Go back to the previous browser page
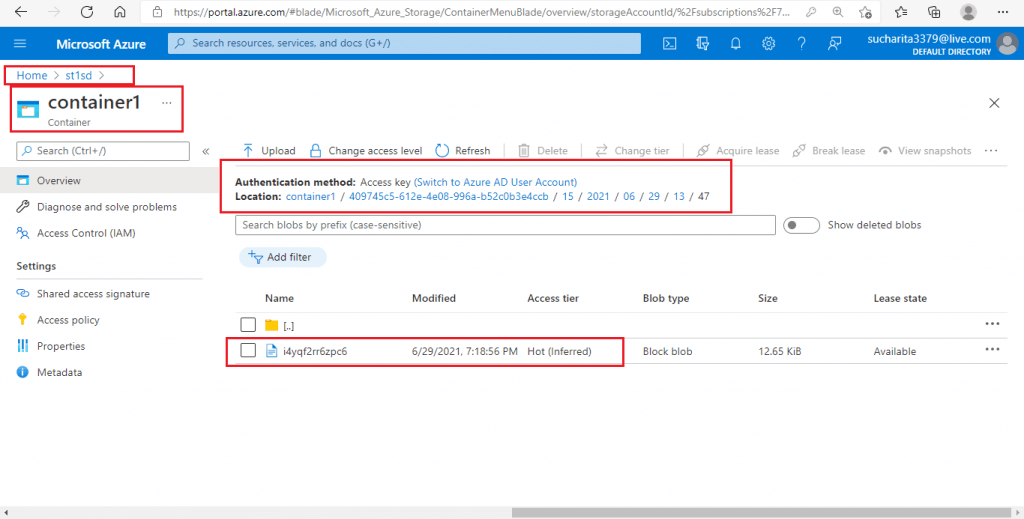1024x519 pixels. click(x=21, y=12)
